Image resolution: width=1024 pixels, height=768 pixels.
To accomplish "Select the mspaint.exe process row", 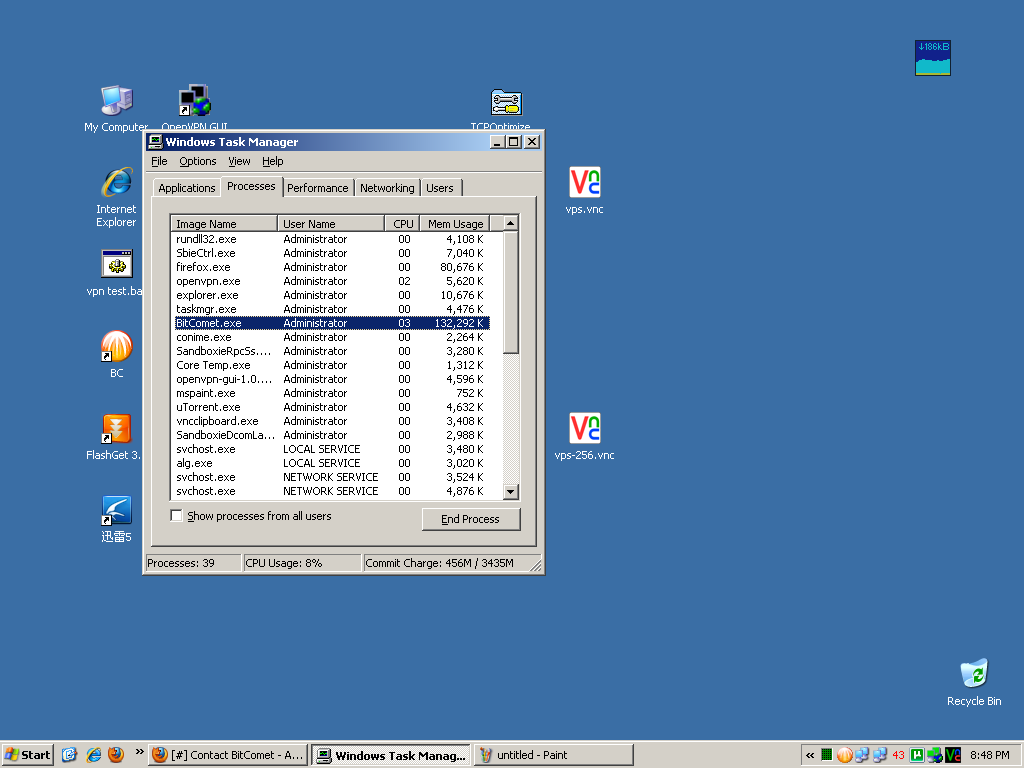I will coord(332,393).
